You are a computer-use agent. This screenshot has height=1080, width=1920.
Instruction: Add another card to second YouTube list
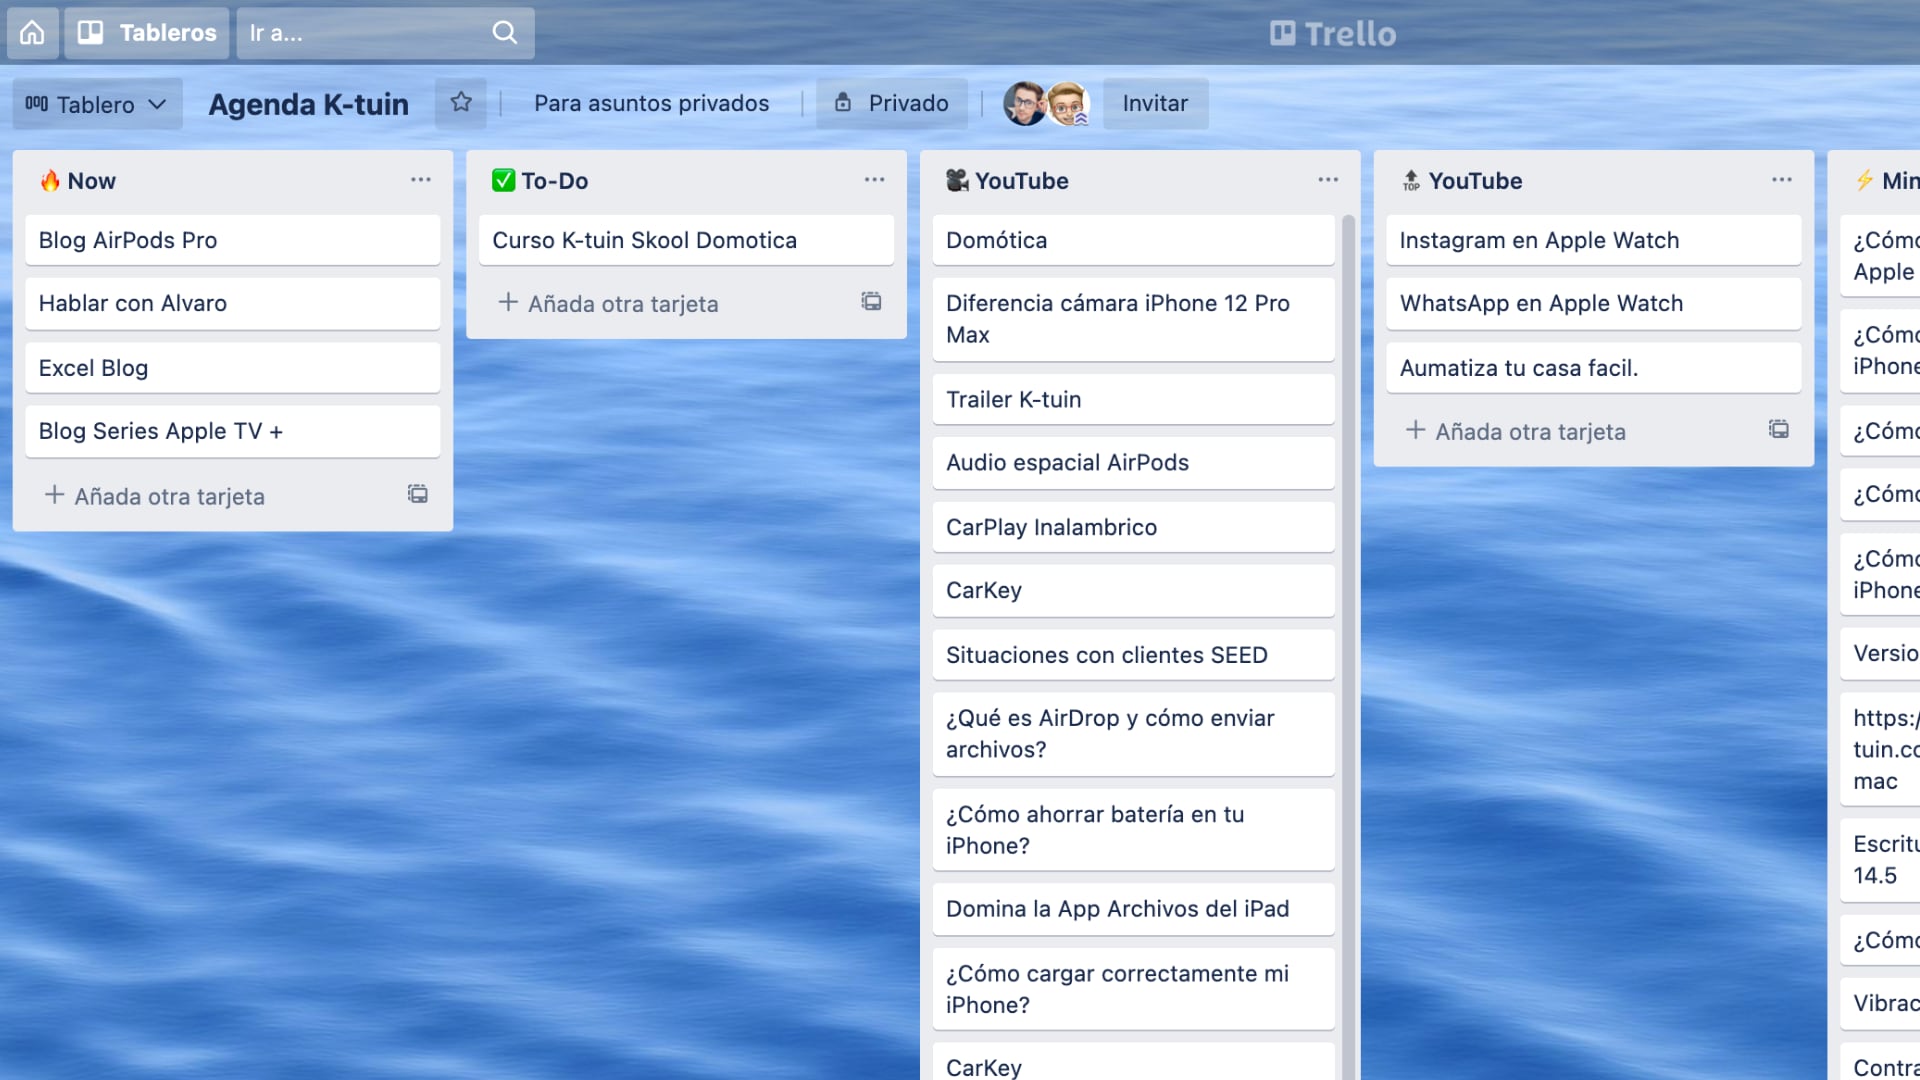coord(1516,431)
